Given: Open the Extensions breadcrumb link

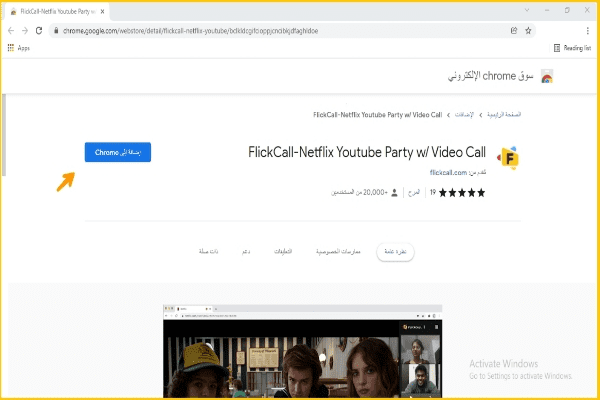Looking at the screenshot, I should coord(464,114).
